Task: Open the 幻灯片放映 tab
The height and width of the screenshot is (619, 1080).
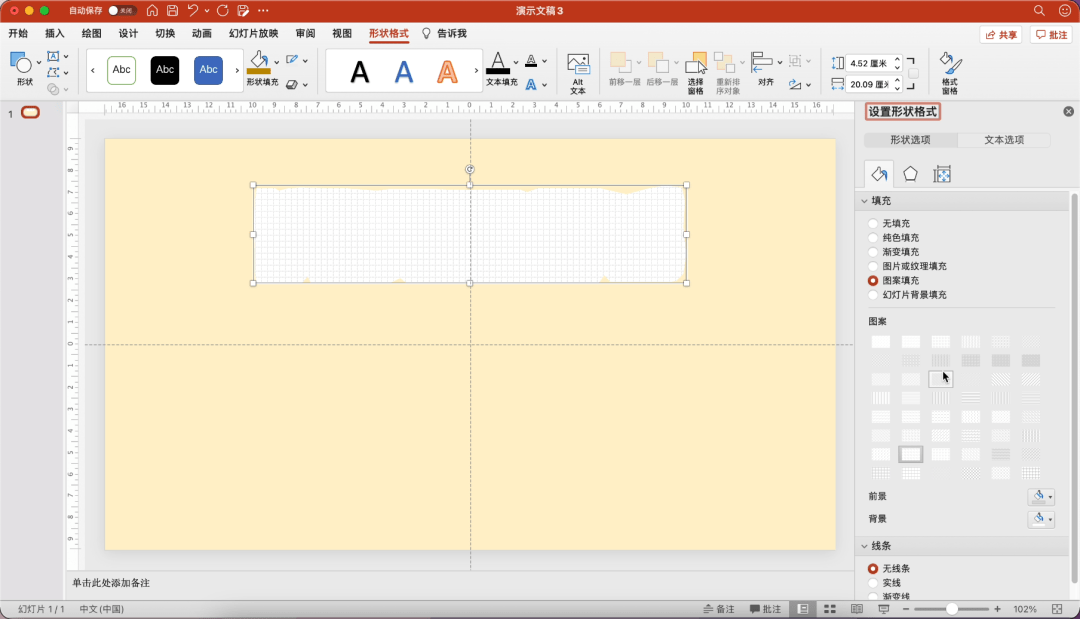Action: [253, 33]
